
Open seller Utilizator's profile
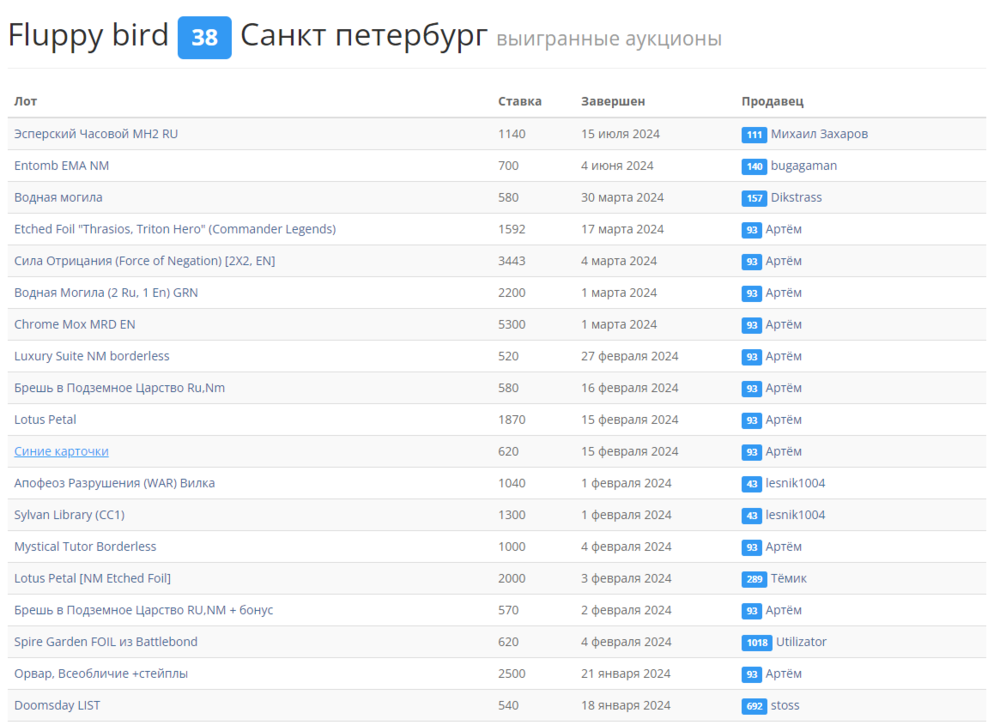pyautogui.click(x=801, y=642)
